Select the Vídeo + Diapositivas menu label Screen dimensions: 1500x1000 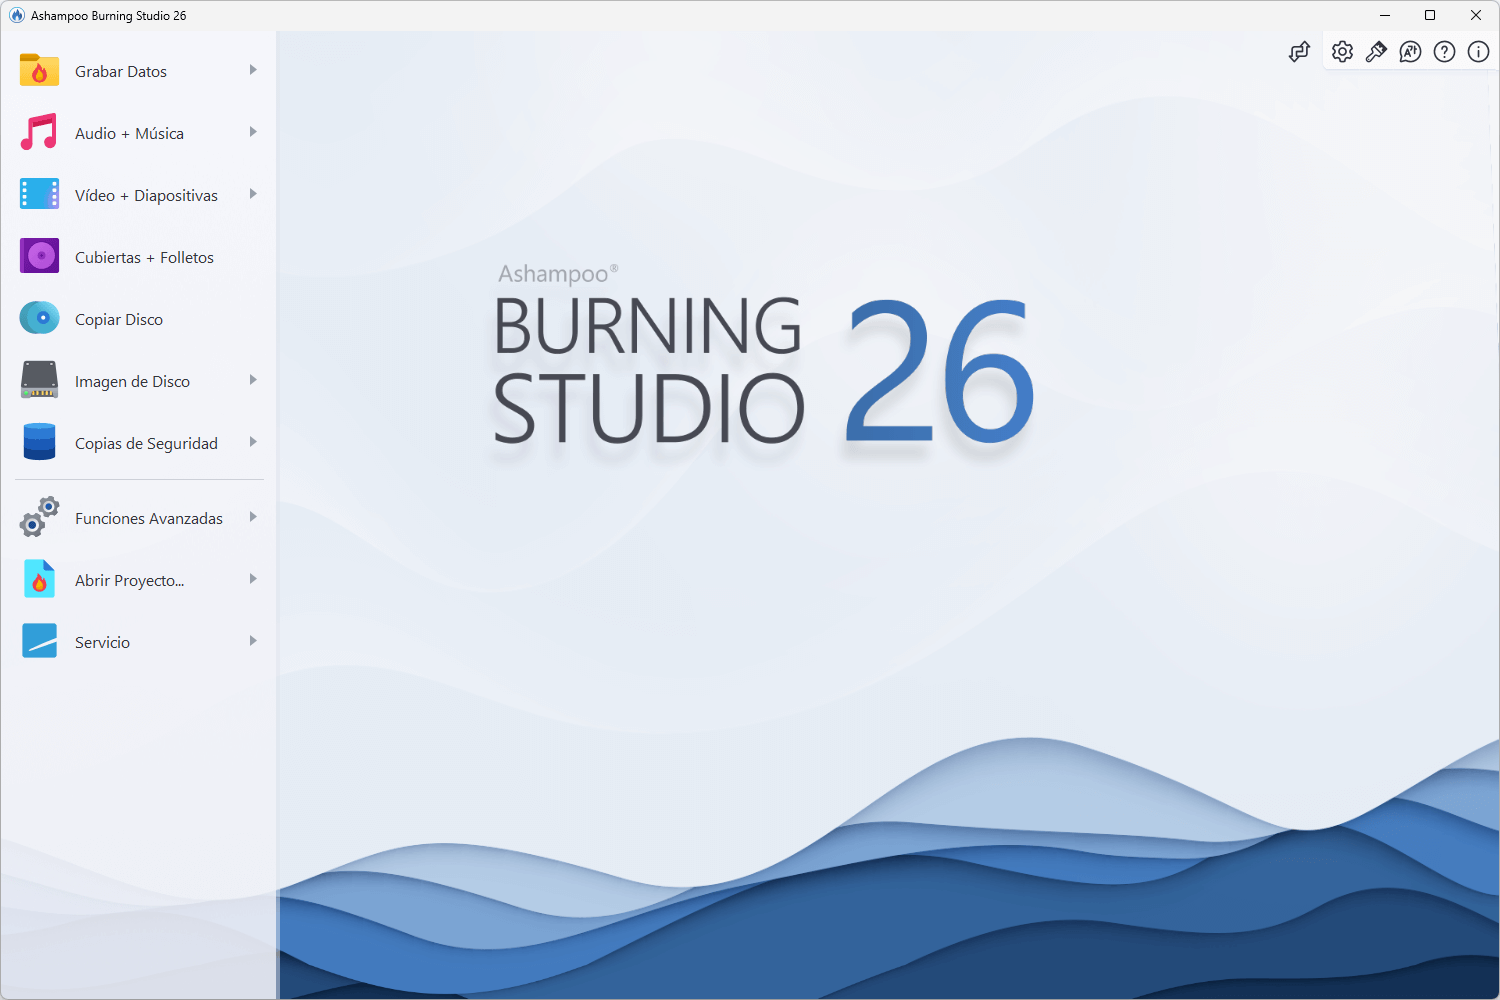tap(146, 196)
